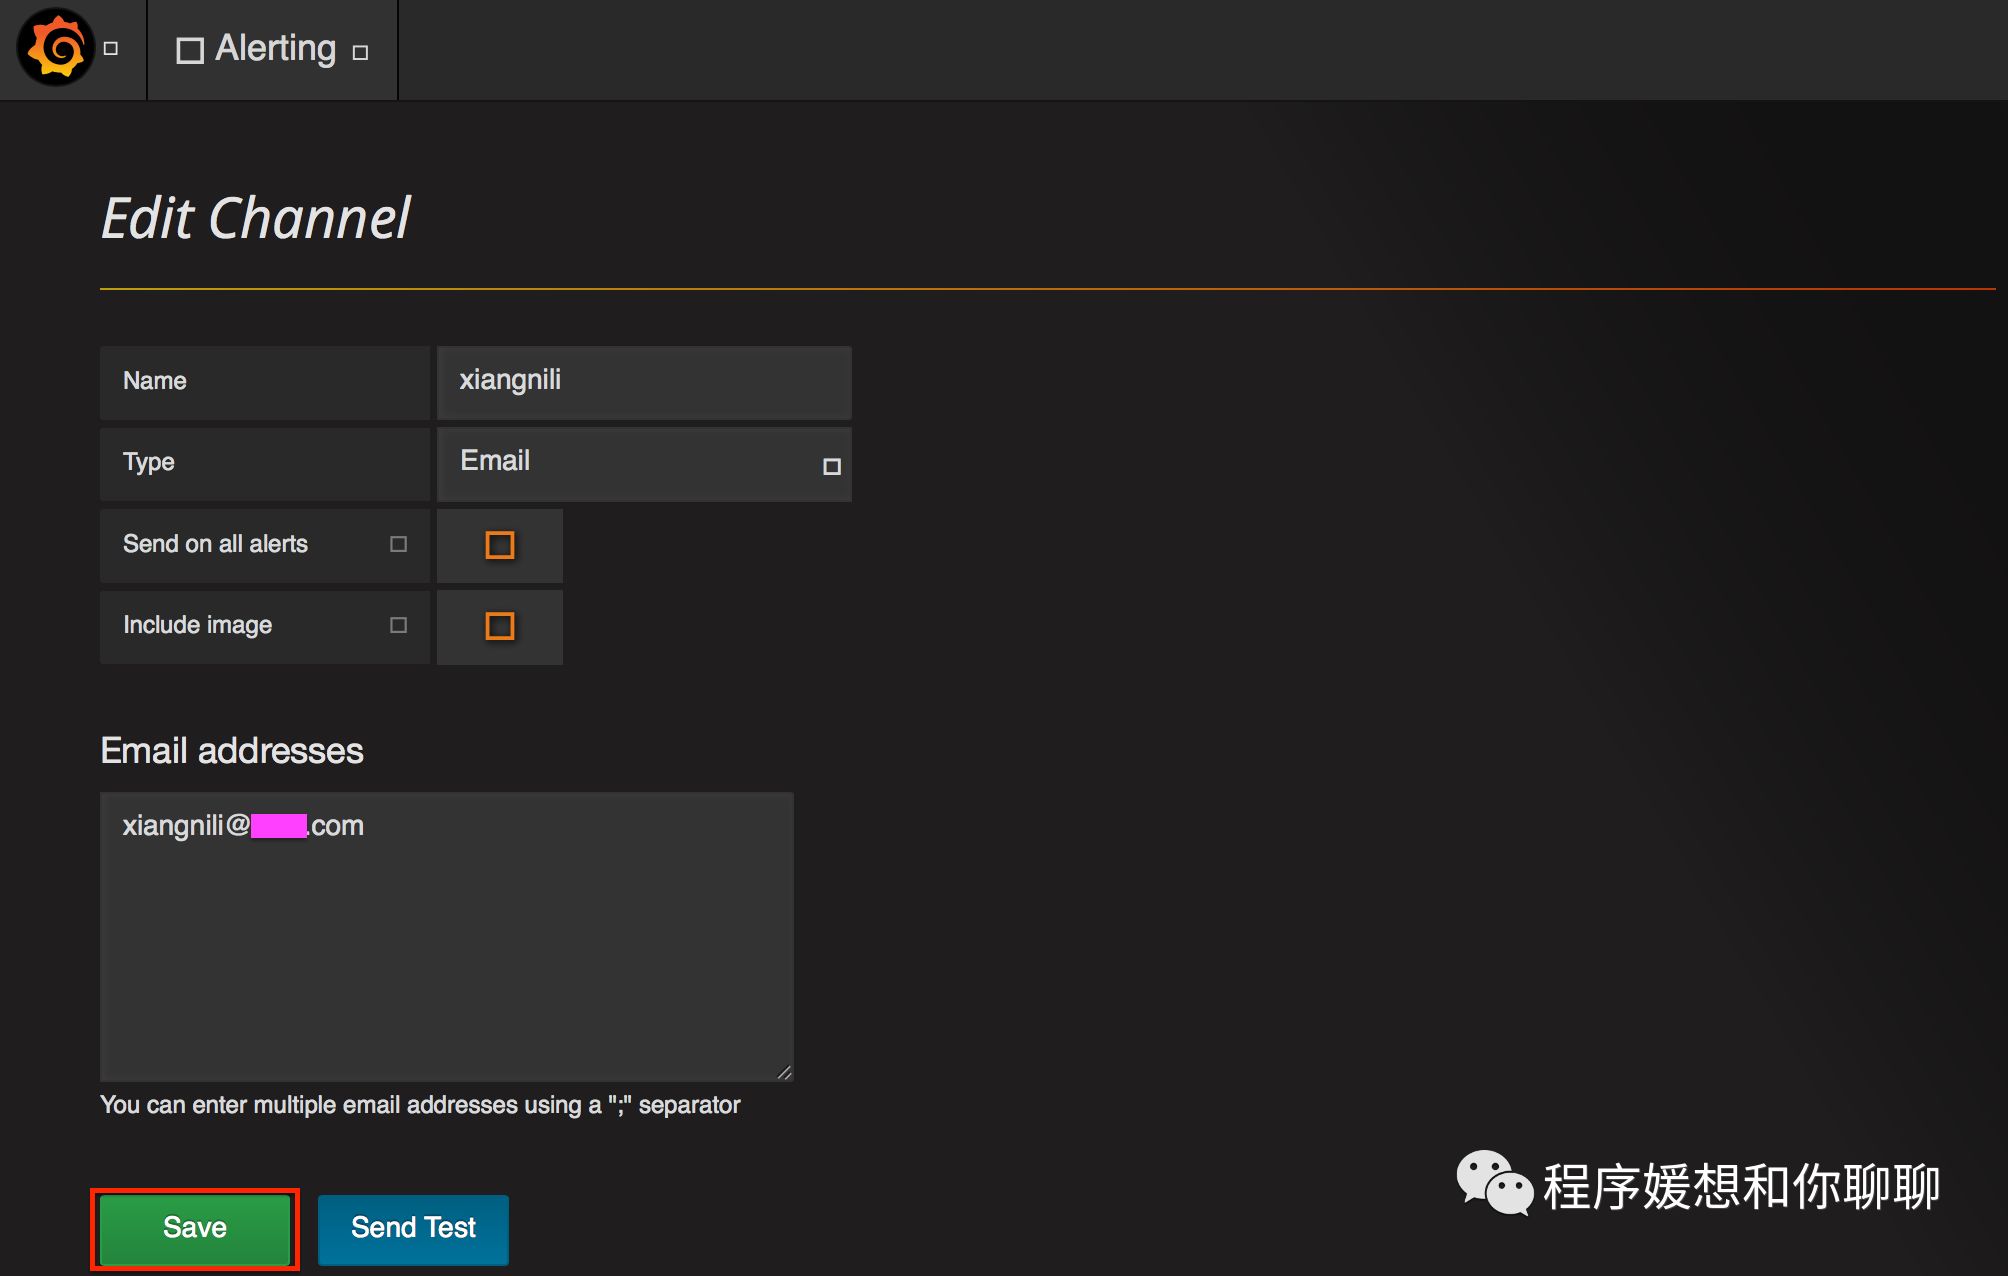The width and height of the screenshot is (2008, 1276).
Task: Toggle the Include image checkbox
Action: [499, 626]
